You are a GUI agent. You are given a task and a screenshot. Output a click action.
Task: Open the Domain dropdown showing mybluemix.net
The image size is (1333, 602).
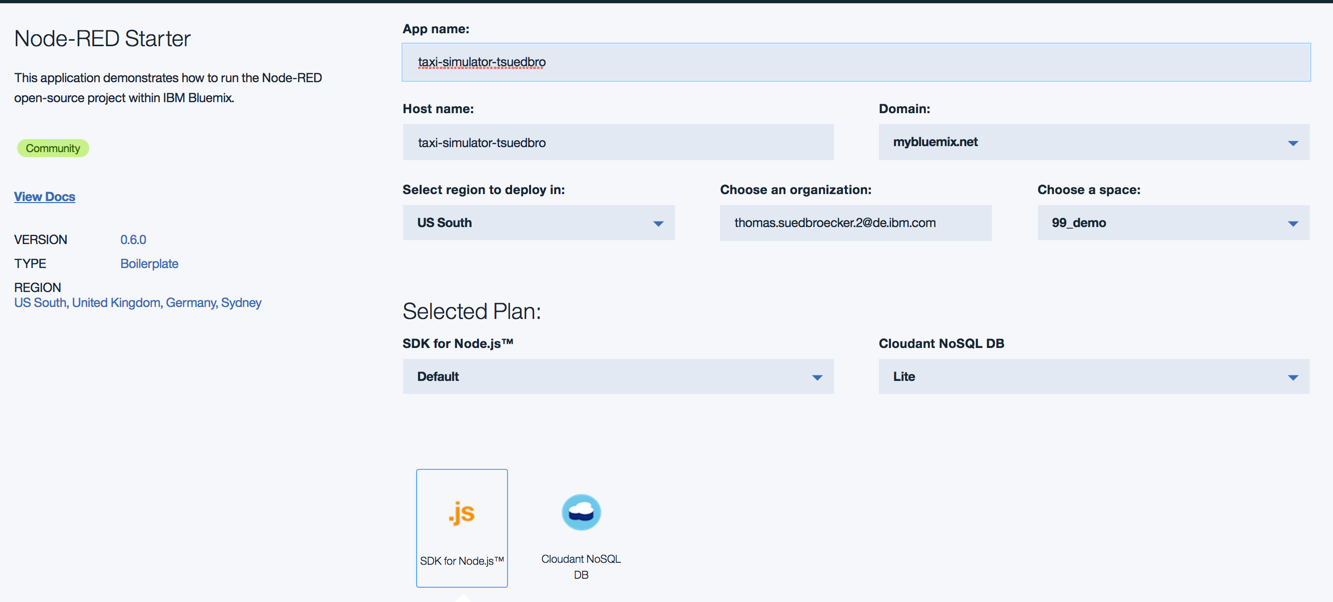[1094, 142]
